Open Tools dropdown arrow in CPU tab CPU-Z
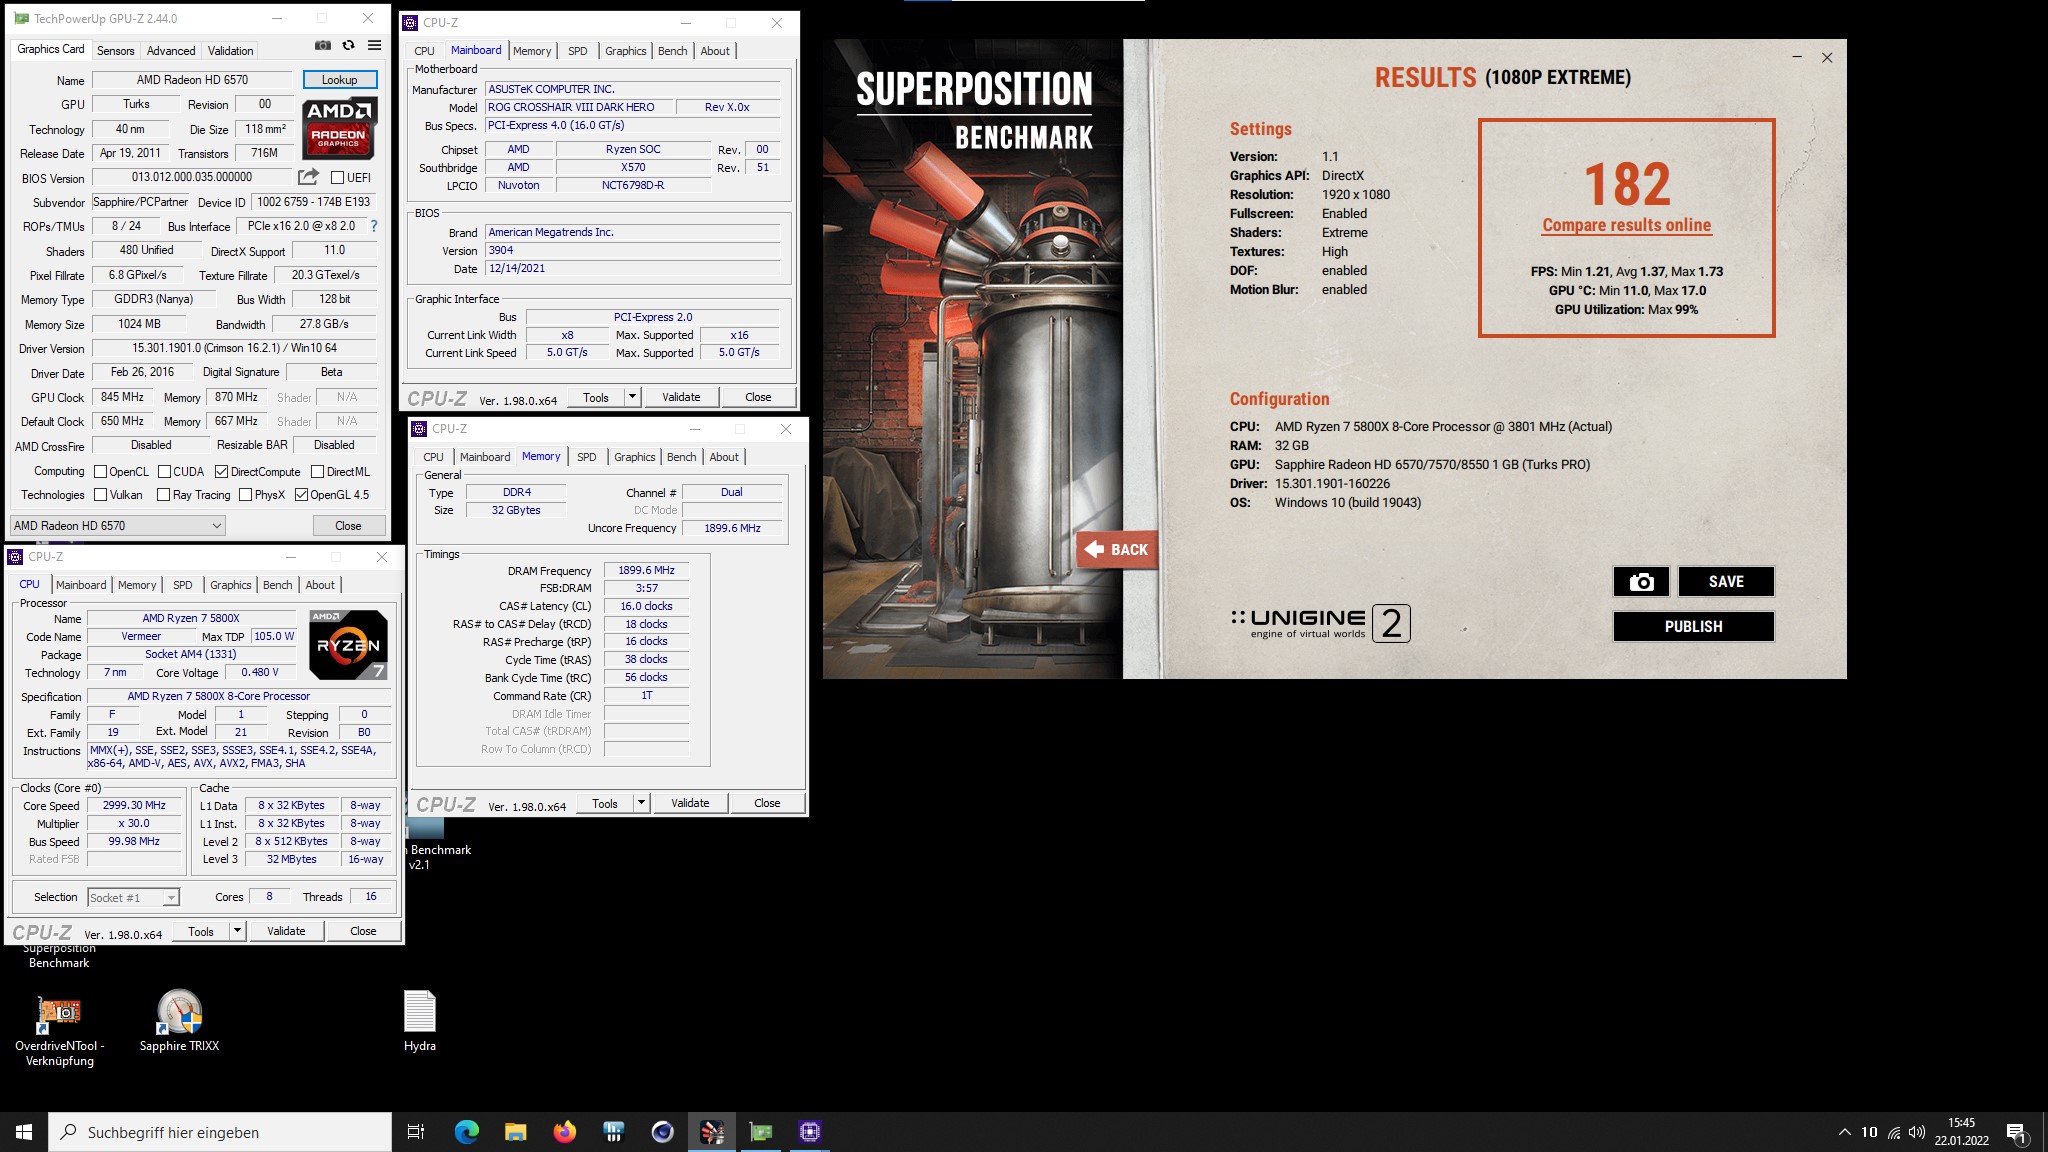Viewport: 2048px width, 1152px height. [x=237, y=931]
